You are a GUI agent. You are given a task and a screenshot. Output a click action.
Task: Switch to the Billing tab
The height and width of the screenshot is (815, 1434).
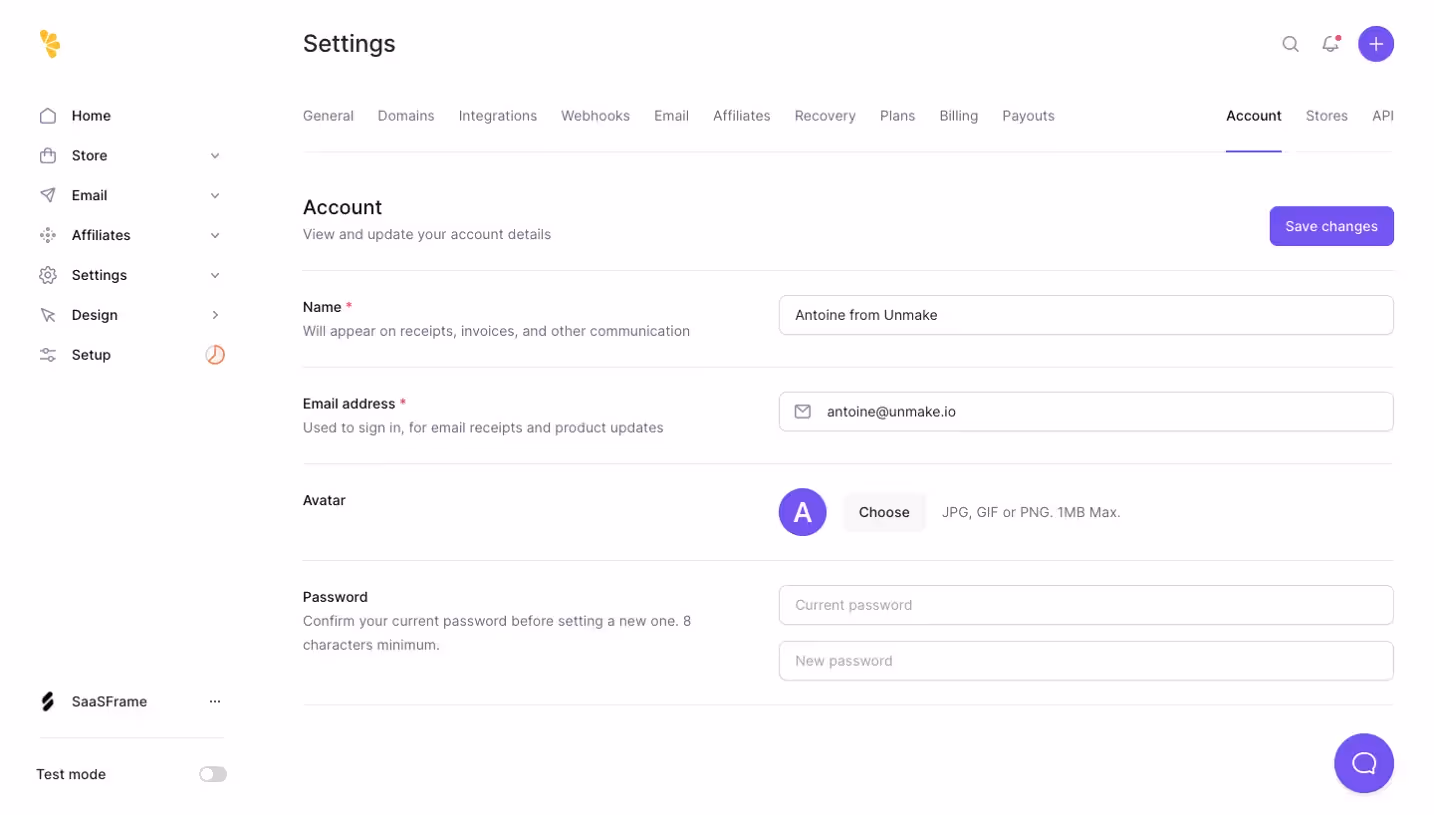click(x=957, y=115)
